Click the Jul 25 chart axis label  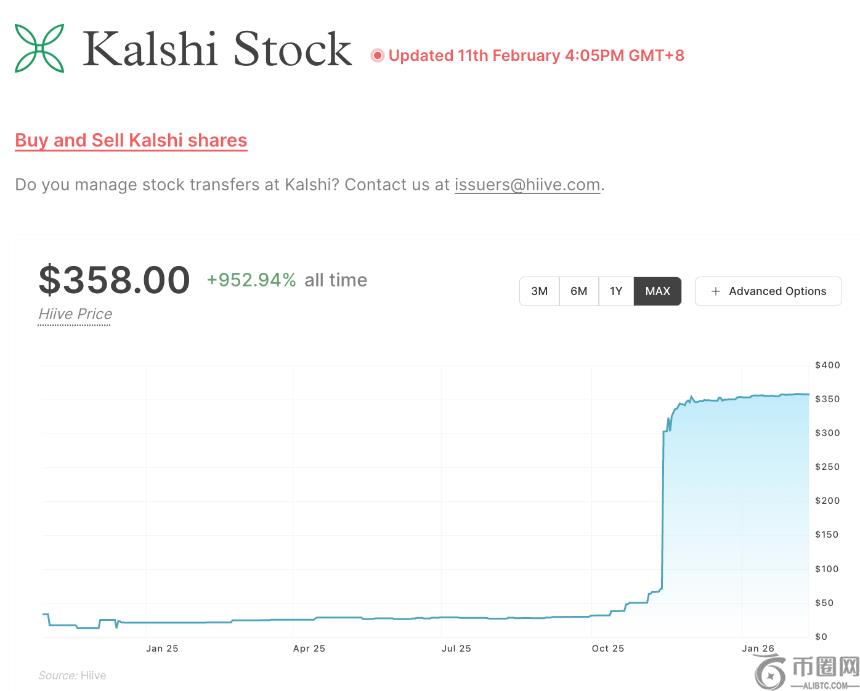click(456, 649)
